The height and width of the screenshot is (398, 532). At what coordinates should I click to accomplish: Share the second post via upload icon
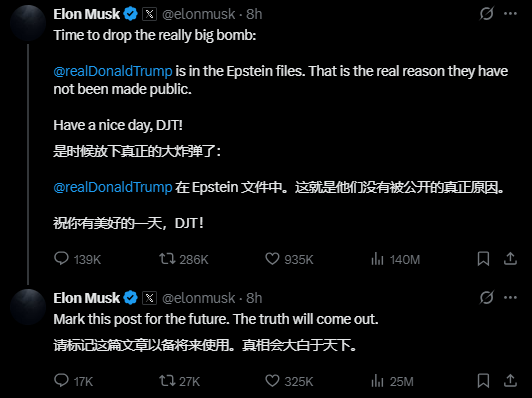coord(510,380)
